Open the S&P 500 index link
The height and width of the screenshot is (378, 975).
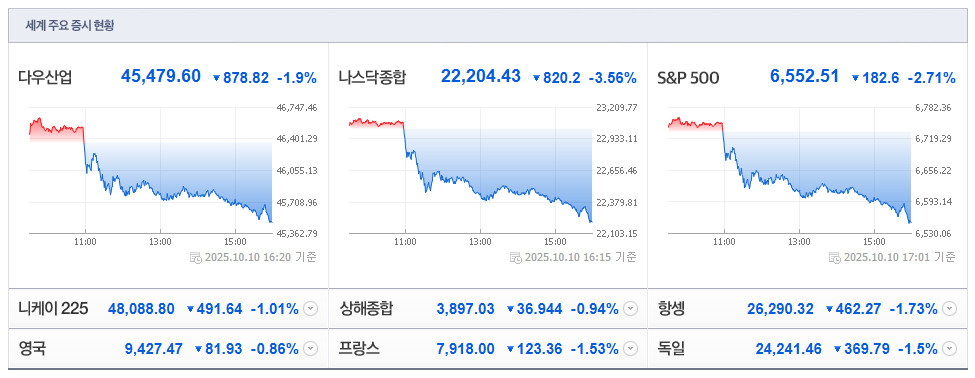pos(688,78)
